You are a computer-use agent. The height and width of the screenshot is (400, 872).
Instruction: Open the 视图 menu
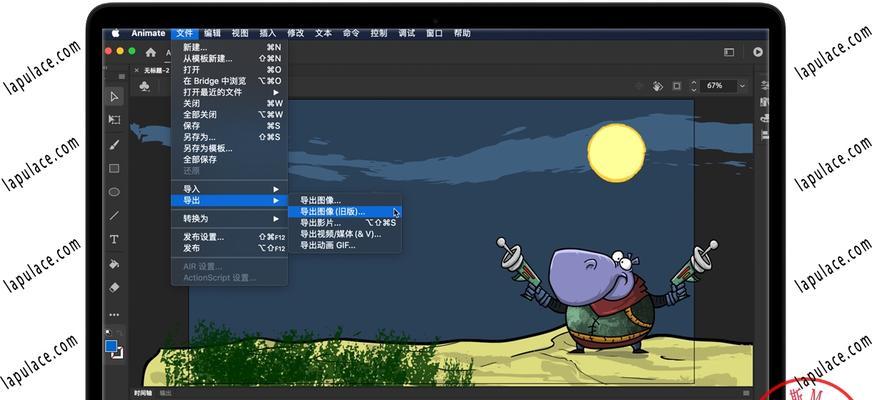tap(240, 33)
